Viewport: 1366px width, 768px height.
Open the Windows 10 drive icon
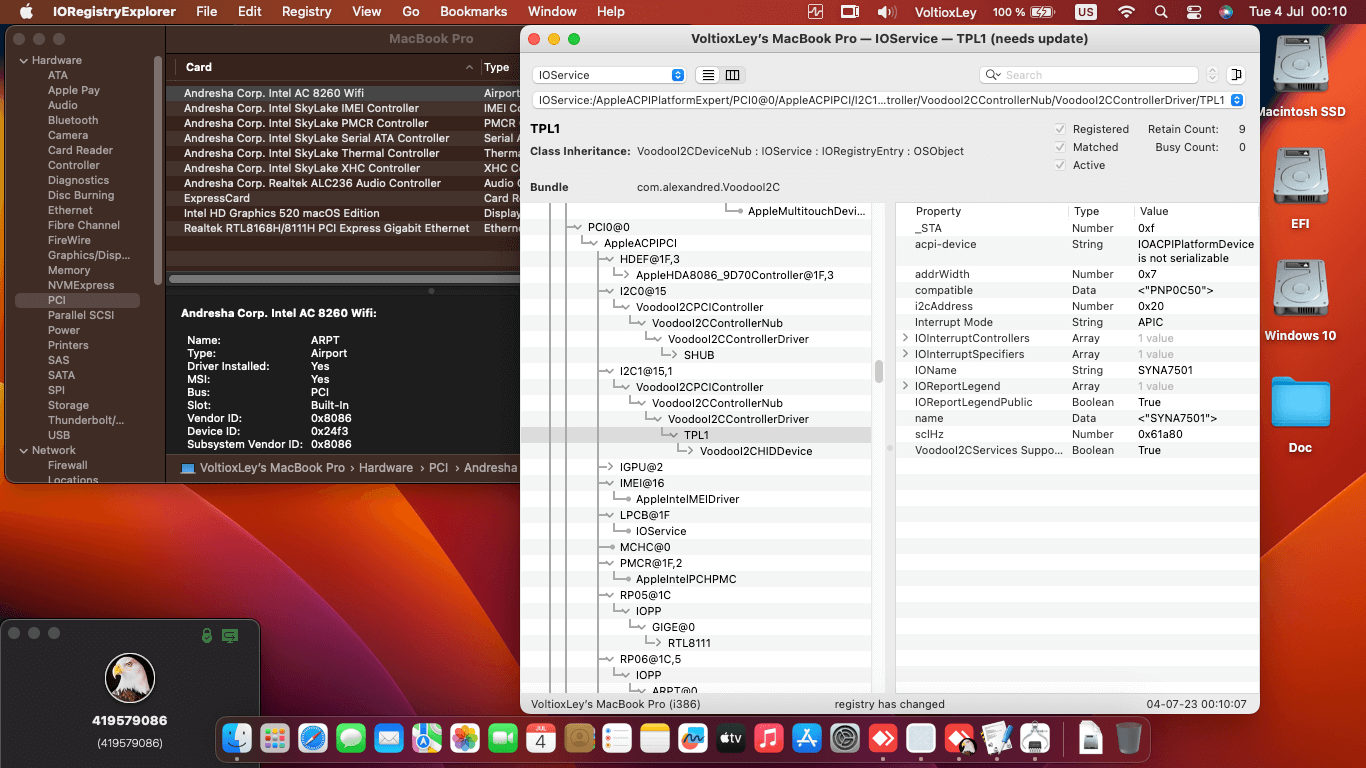point(1300,290)
